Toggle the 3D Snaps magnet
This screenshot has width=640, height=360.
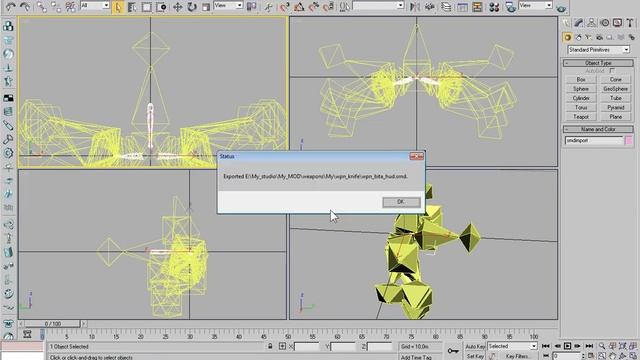[284, 7]
